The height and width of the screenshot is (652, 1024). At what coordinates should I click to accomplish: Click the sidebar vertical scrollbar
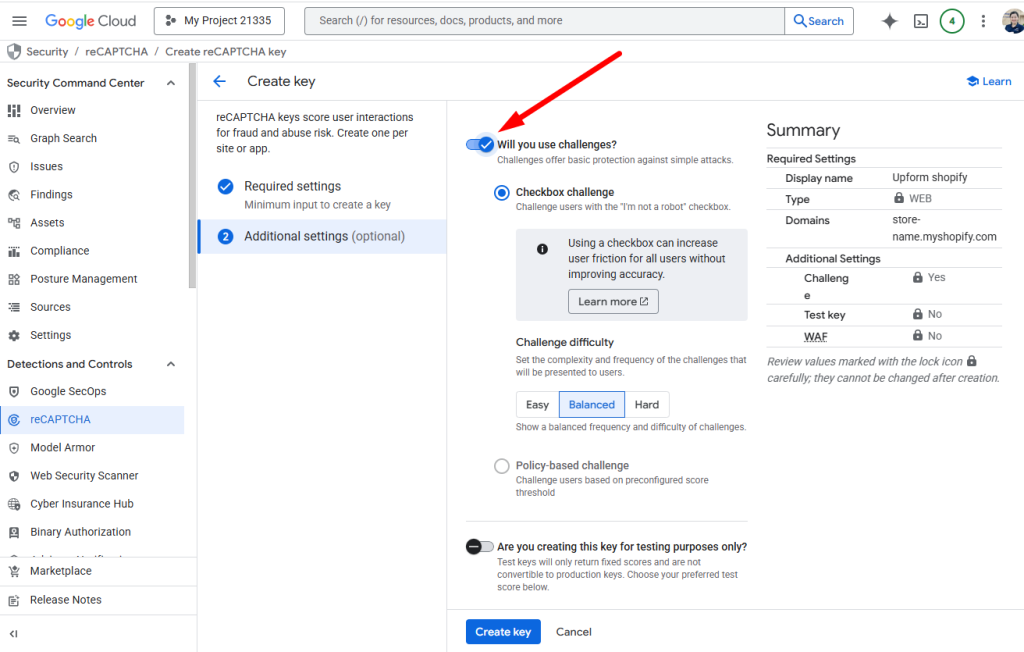192,176
